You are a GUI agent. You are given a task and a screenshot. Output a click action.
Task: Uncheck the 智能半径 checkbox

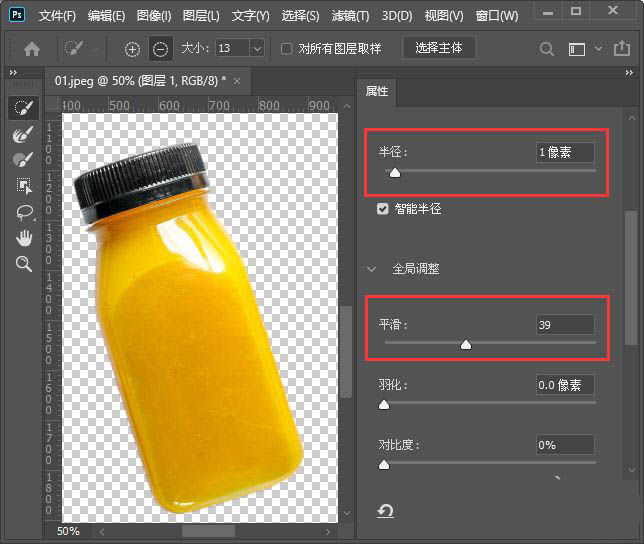click(x=382, y=209)
